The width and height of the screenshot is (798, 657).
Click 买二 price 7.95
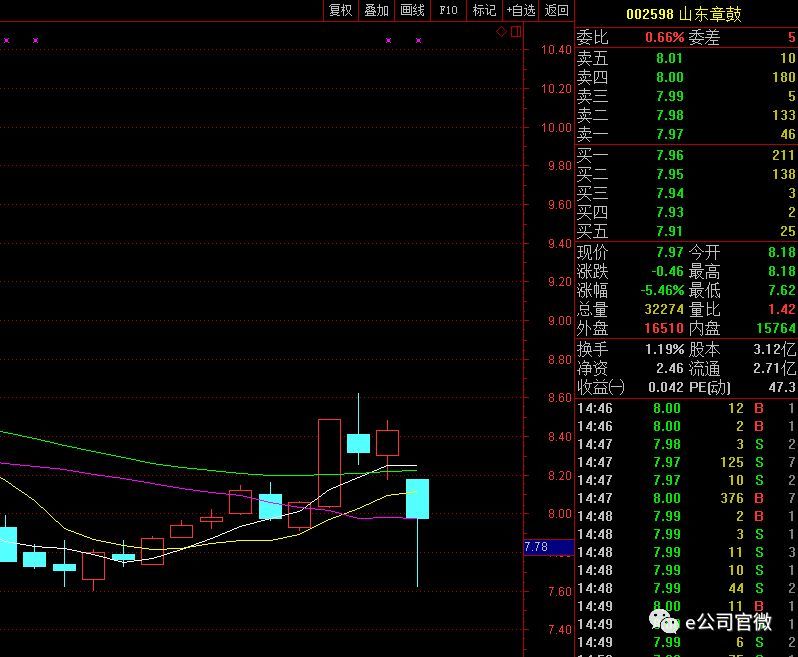[669, 174]
